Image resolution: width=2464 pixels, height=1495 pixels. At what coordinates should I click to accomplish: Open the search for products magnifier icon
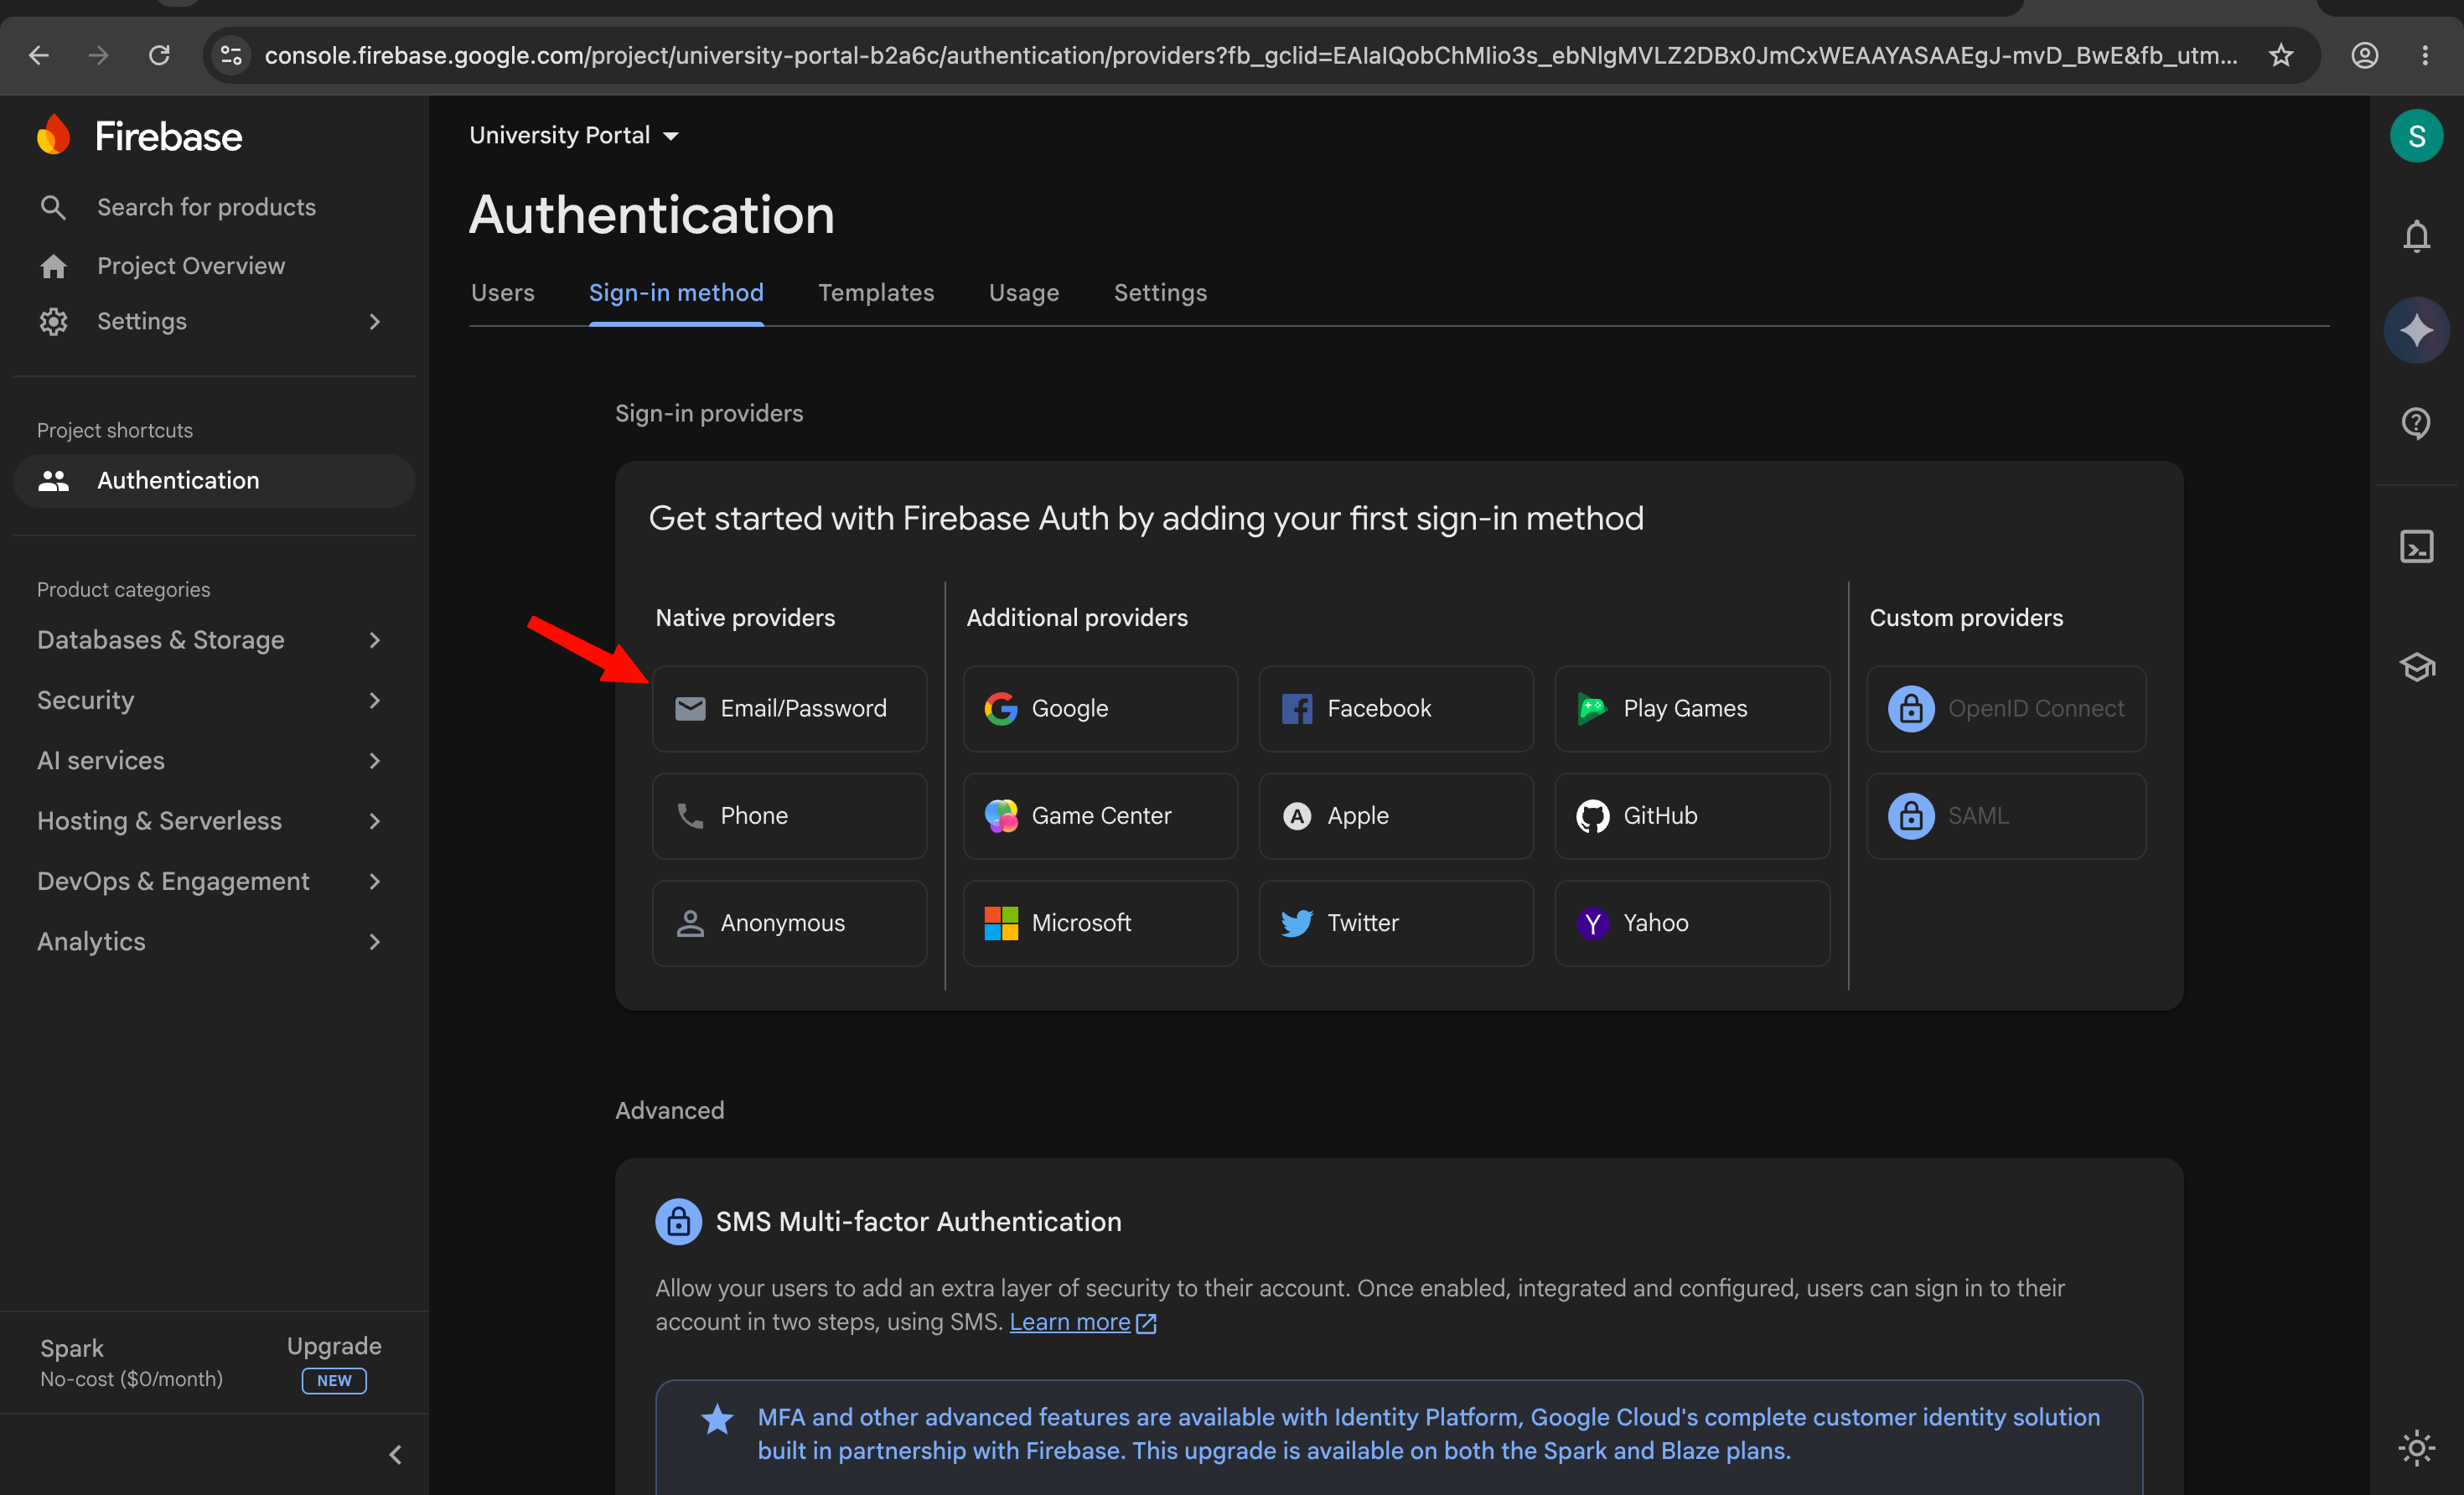(53, 207)
